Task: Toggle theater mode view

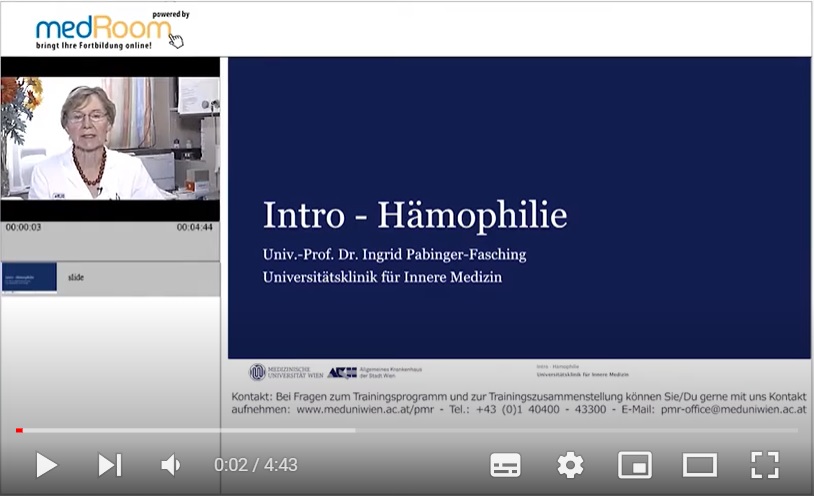Action: coord(699,464)
